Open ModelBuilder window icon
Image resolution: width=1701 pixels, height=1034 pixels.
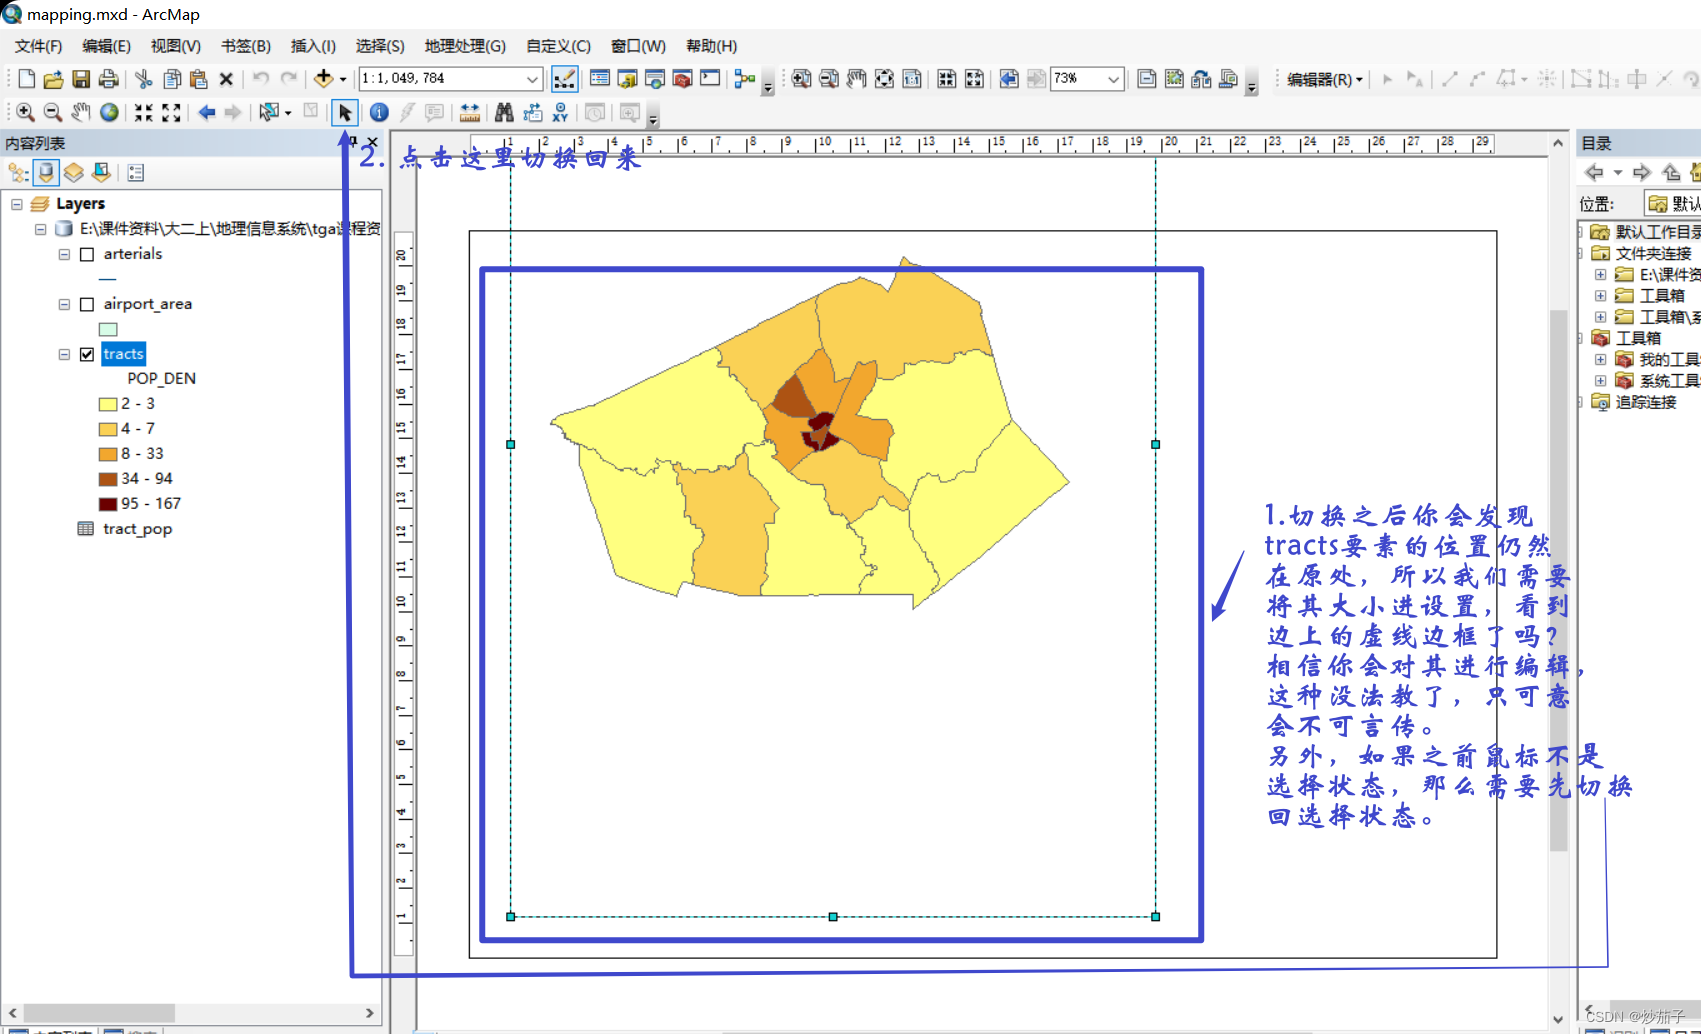[x=744, y=78]
